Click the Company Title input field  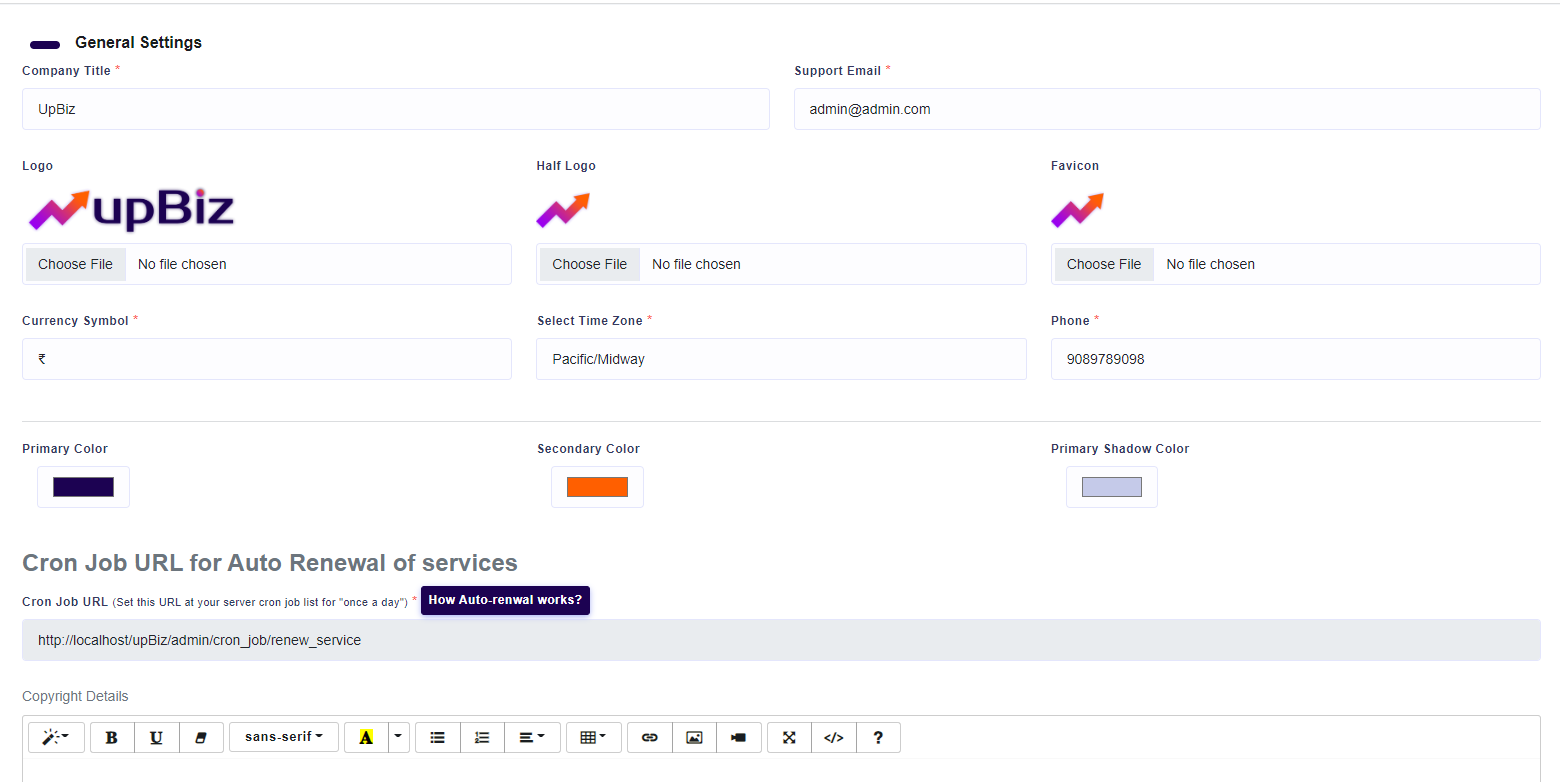coord(395,109)
